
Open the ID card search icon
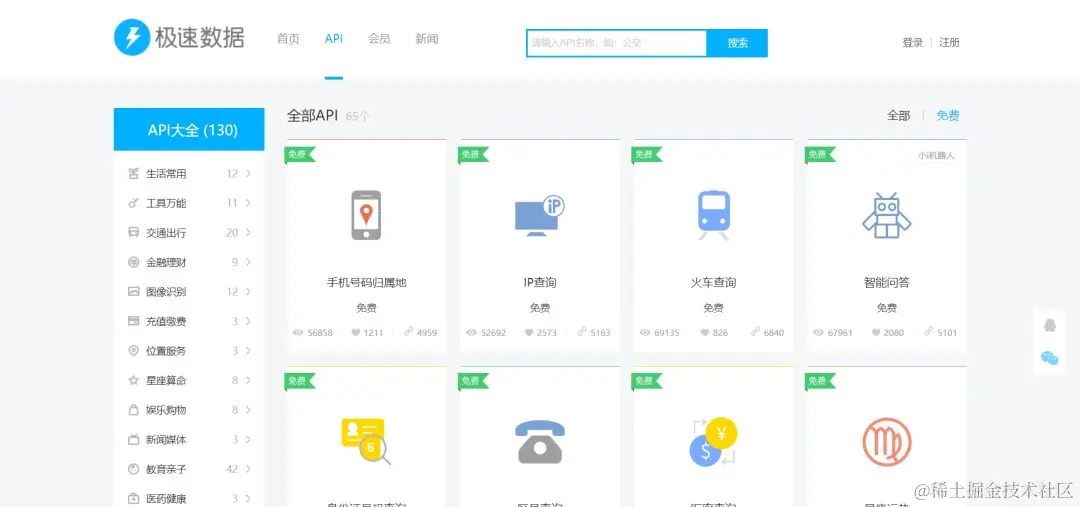click(x=366, y=441)
